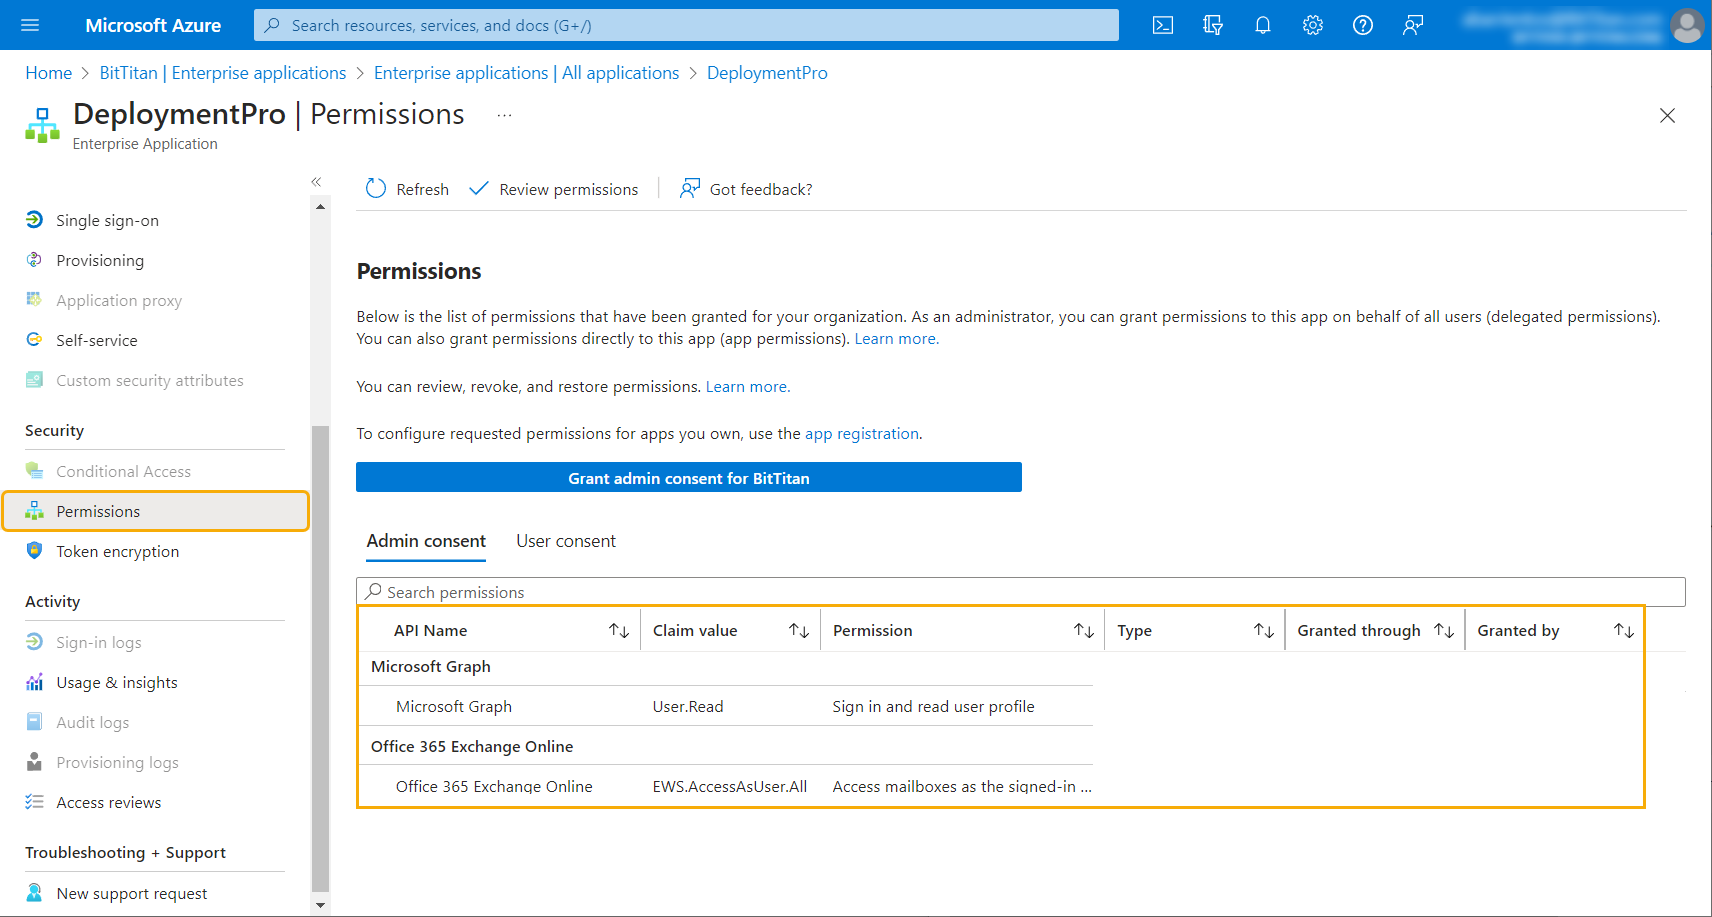Click the Microsoft Azure logo text
Screen dimensions: 1712x917
(x=153, y=25)
